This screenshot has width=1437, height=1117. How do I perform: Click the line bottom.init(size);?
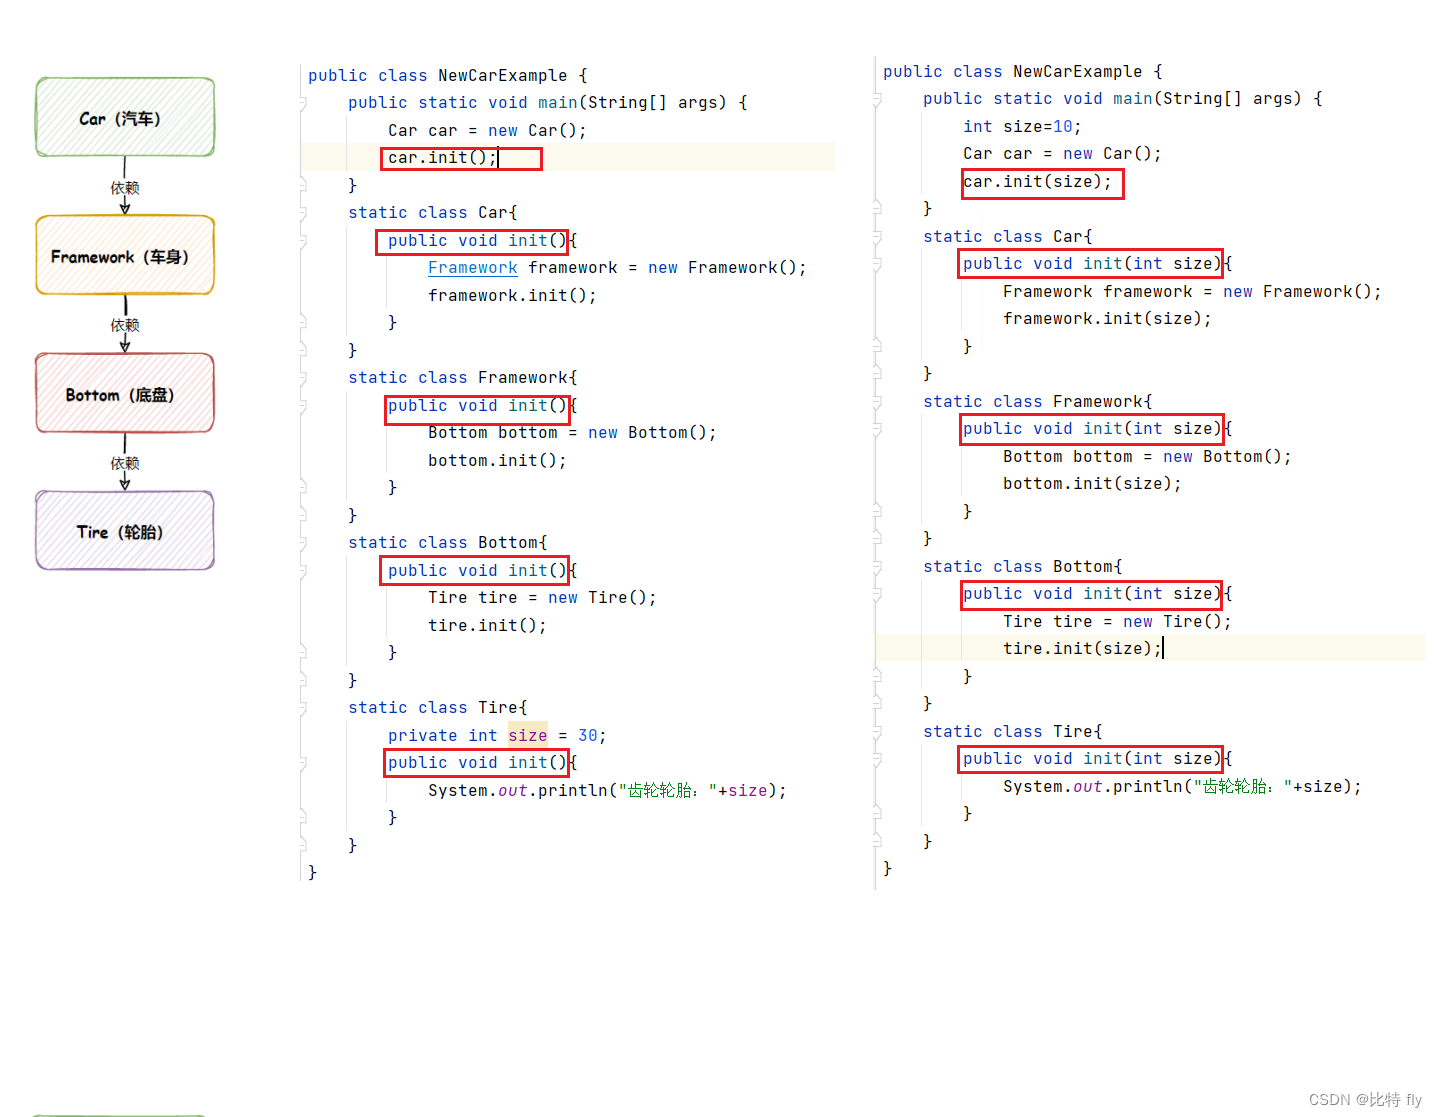1092,484
